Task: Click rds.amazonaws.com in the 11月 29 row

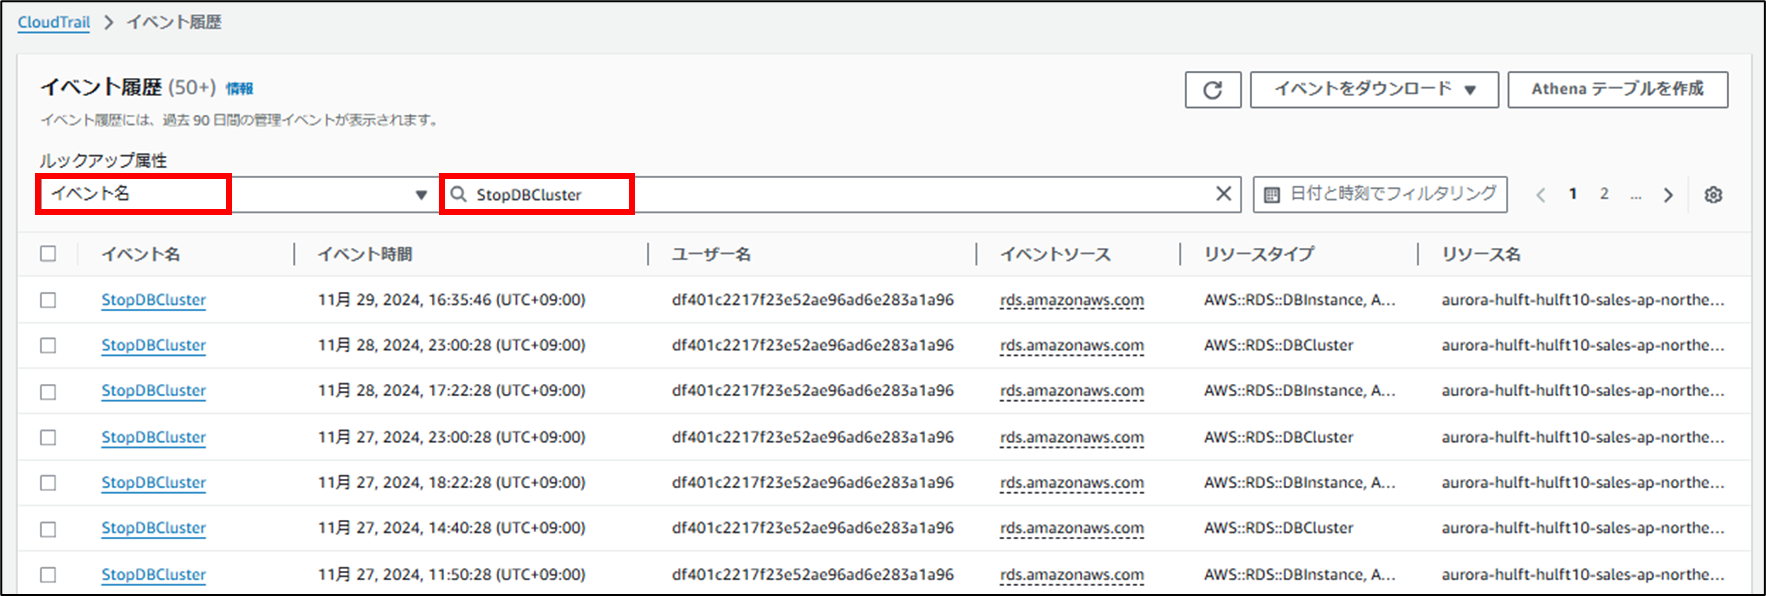Action: click(1072, 300)
